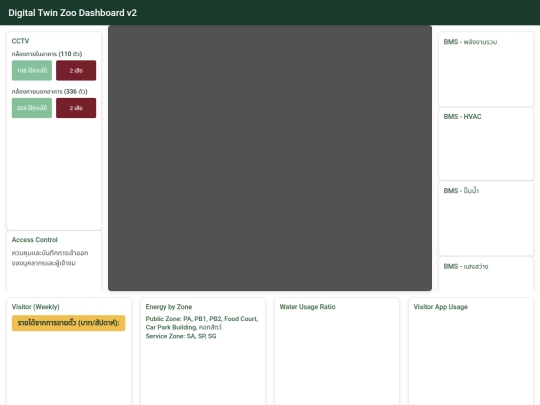The width and height of the screenshot is (540, 405).
Task: Open the third BMS card, below HVAC
Action: [x=486, y=218]
